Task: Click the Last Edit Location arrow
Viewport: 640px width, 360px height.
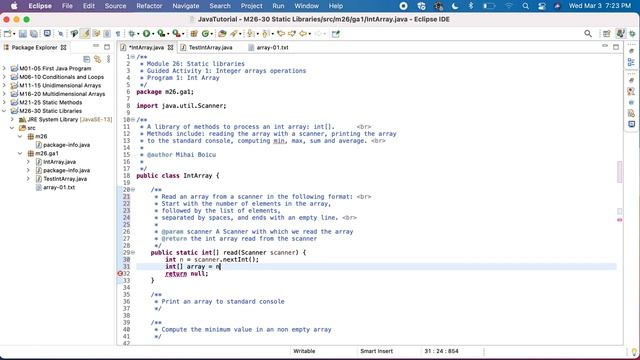Action: tap(281, 34)
